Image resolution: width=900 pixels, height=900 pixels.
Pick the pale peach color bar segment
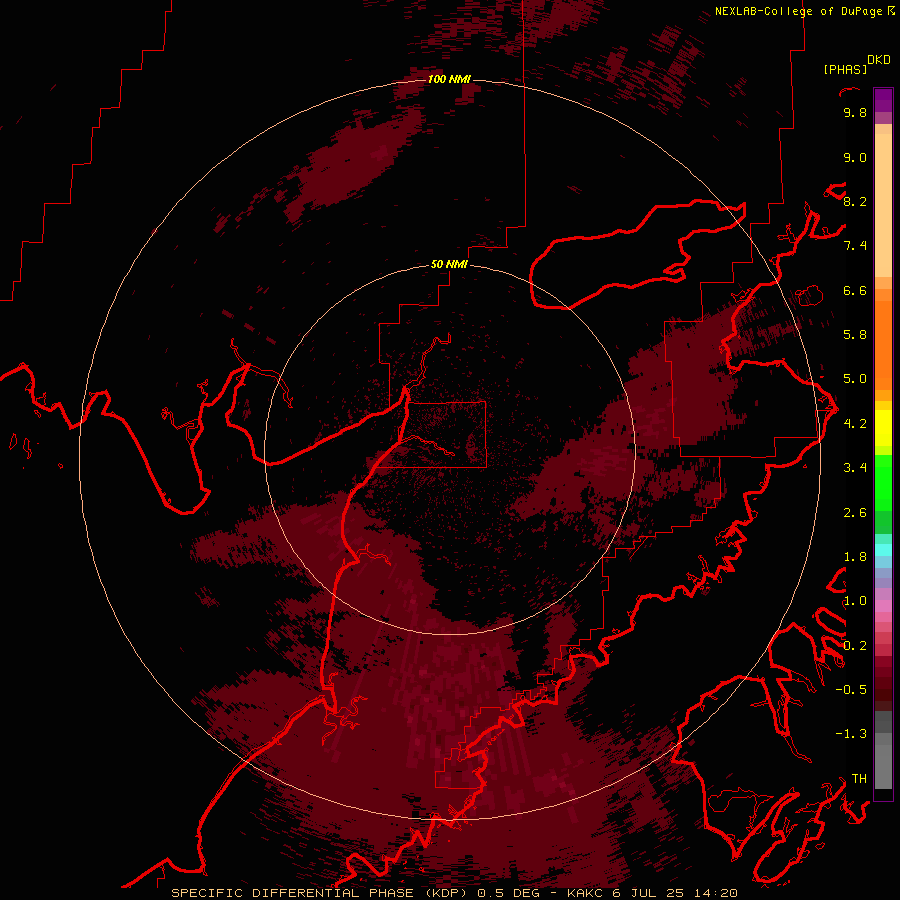coord(883,205)
